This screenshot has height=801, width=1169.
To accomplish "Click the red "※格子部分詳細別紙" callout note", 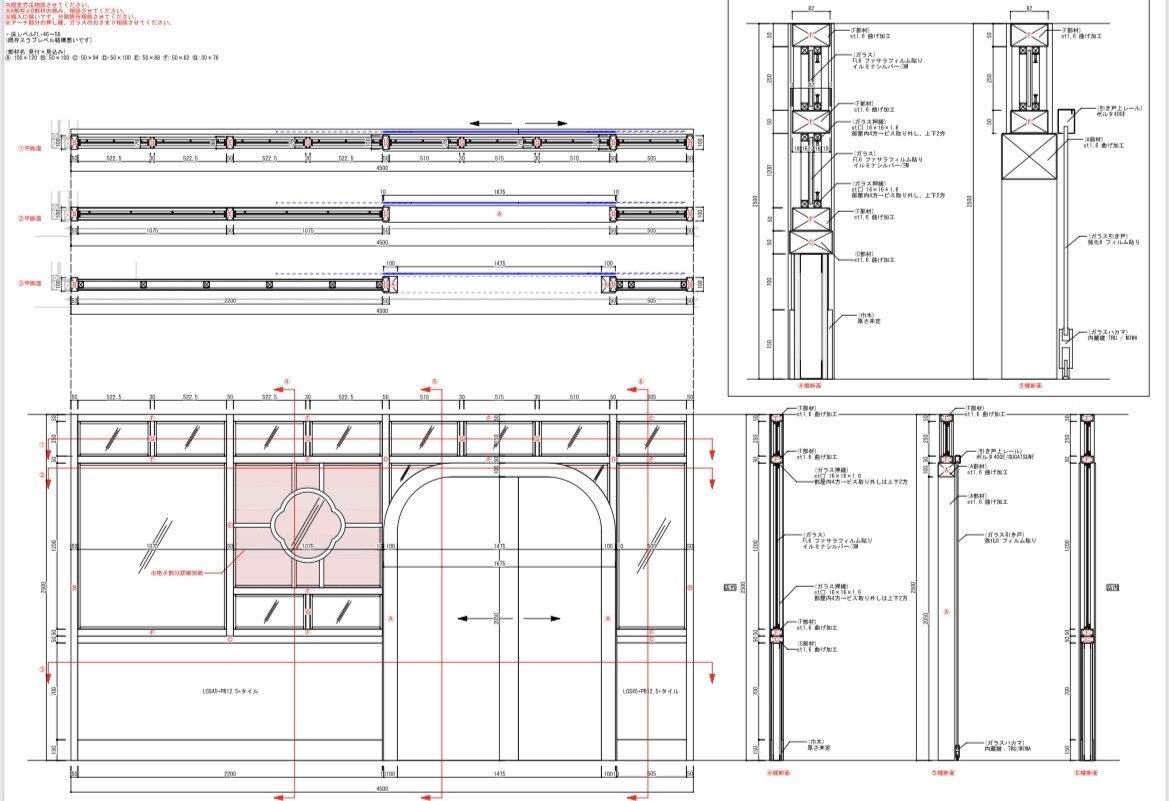I will (x=177, y=573).
